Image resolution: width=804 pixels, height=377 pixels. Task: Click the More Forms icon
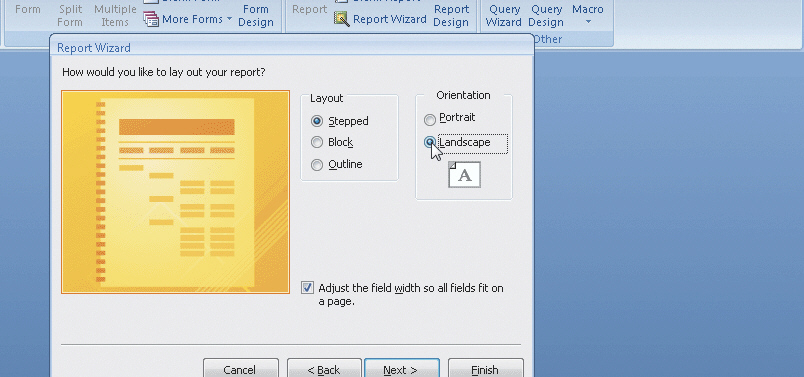click(x=151, y=19)
